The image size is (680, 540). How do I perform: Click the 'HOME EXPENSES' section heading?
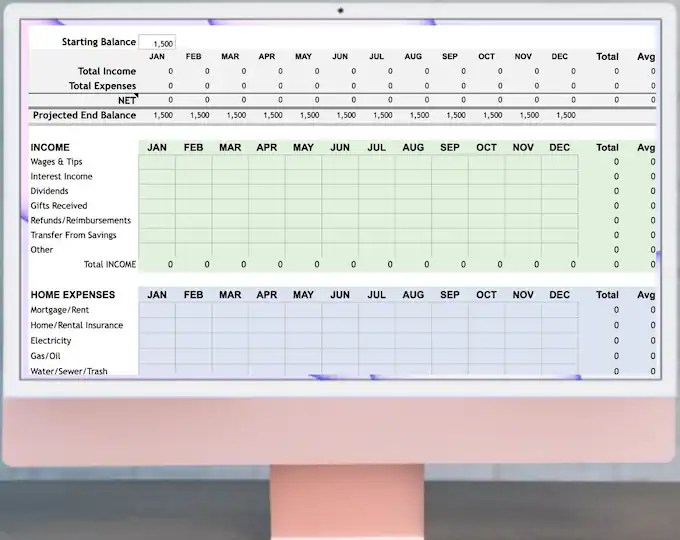73,295
